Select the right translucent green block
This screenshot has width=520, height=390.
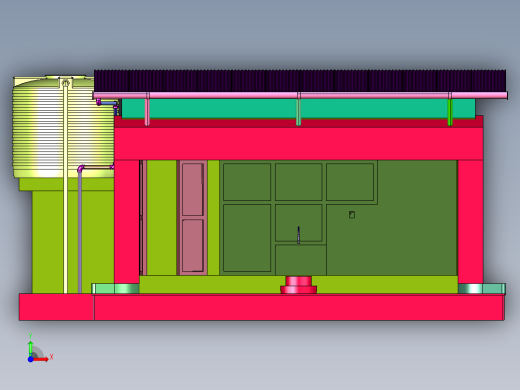482,289
